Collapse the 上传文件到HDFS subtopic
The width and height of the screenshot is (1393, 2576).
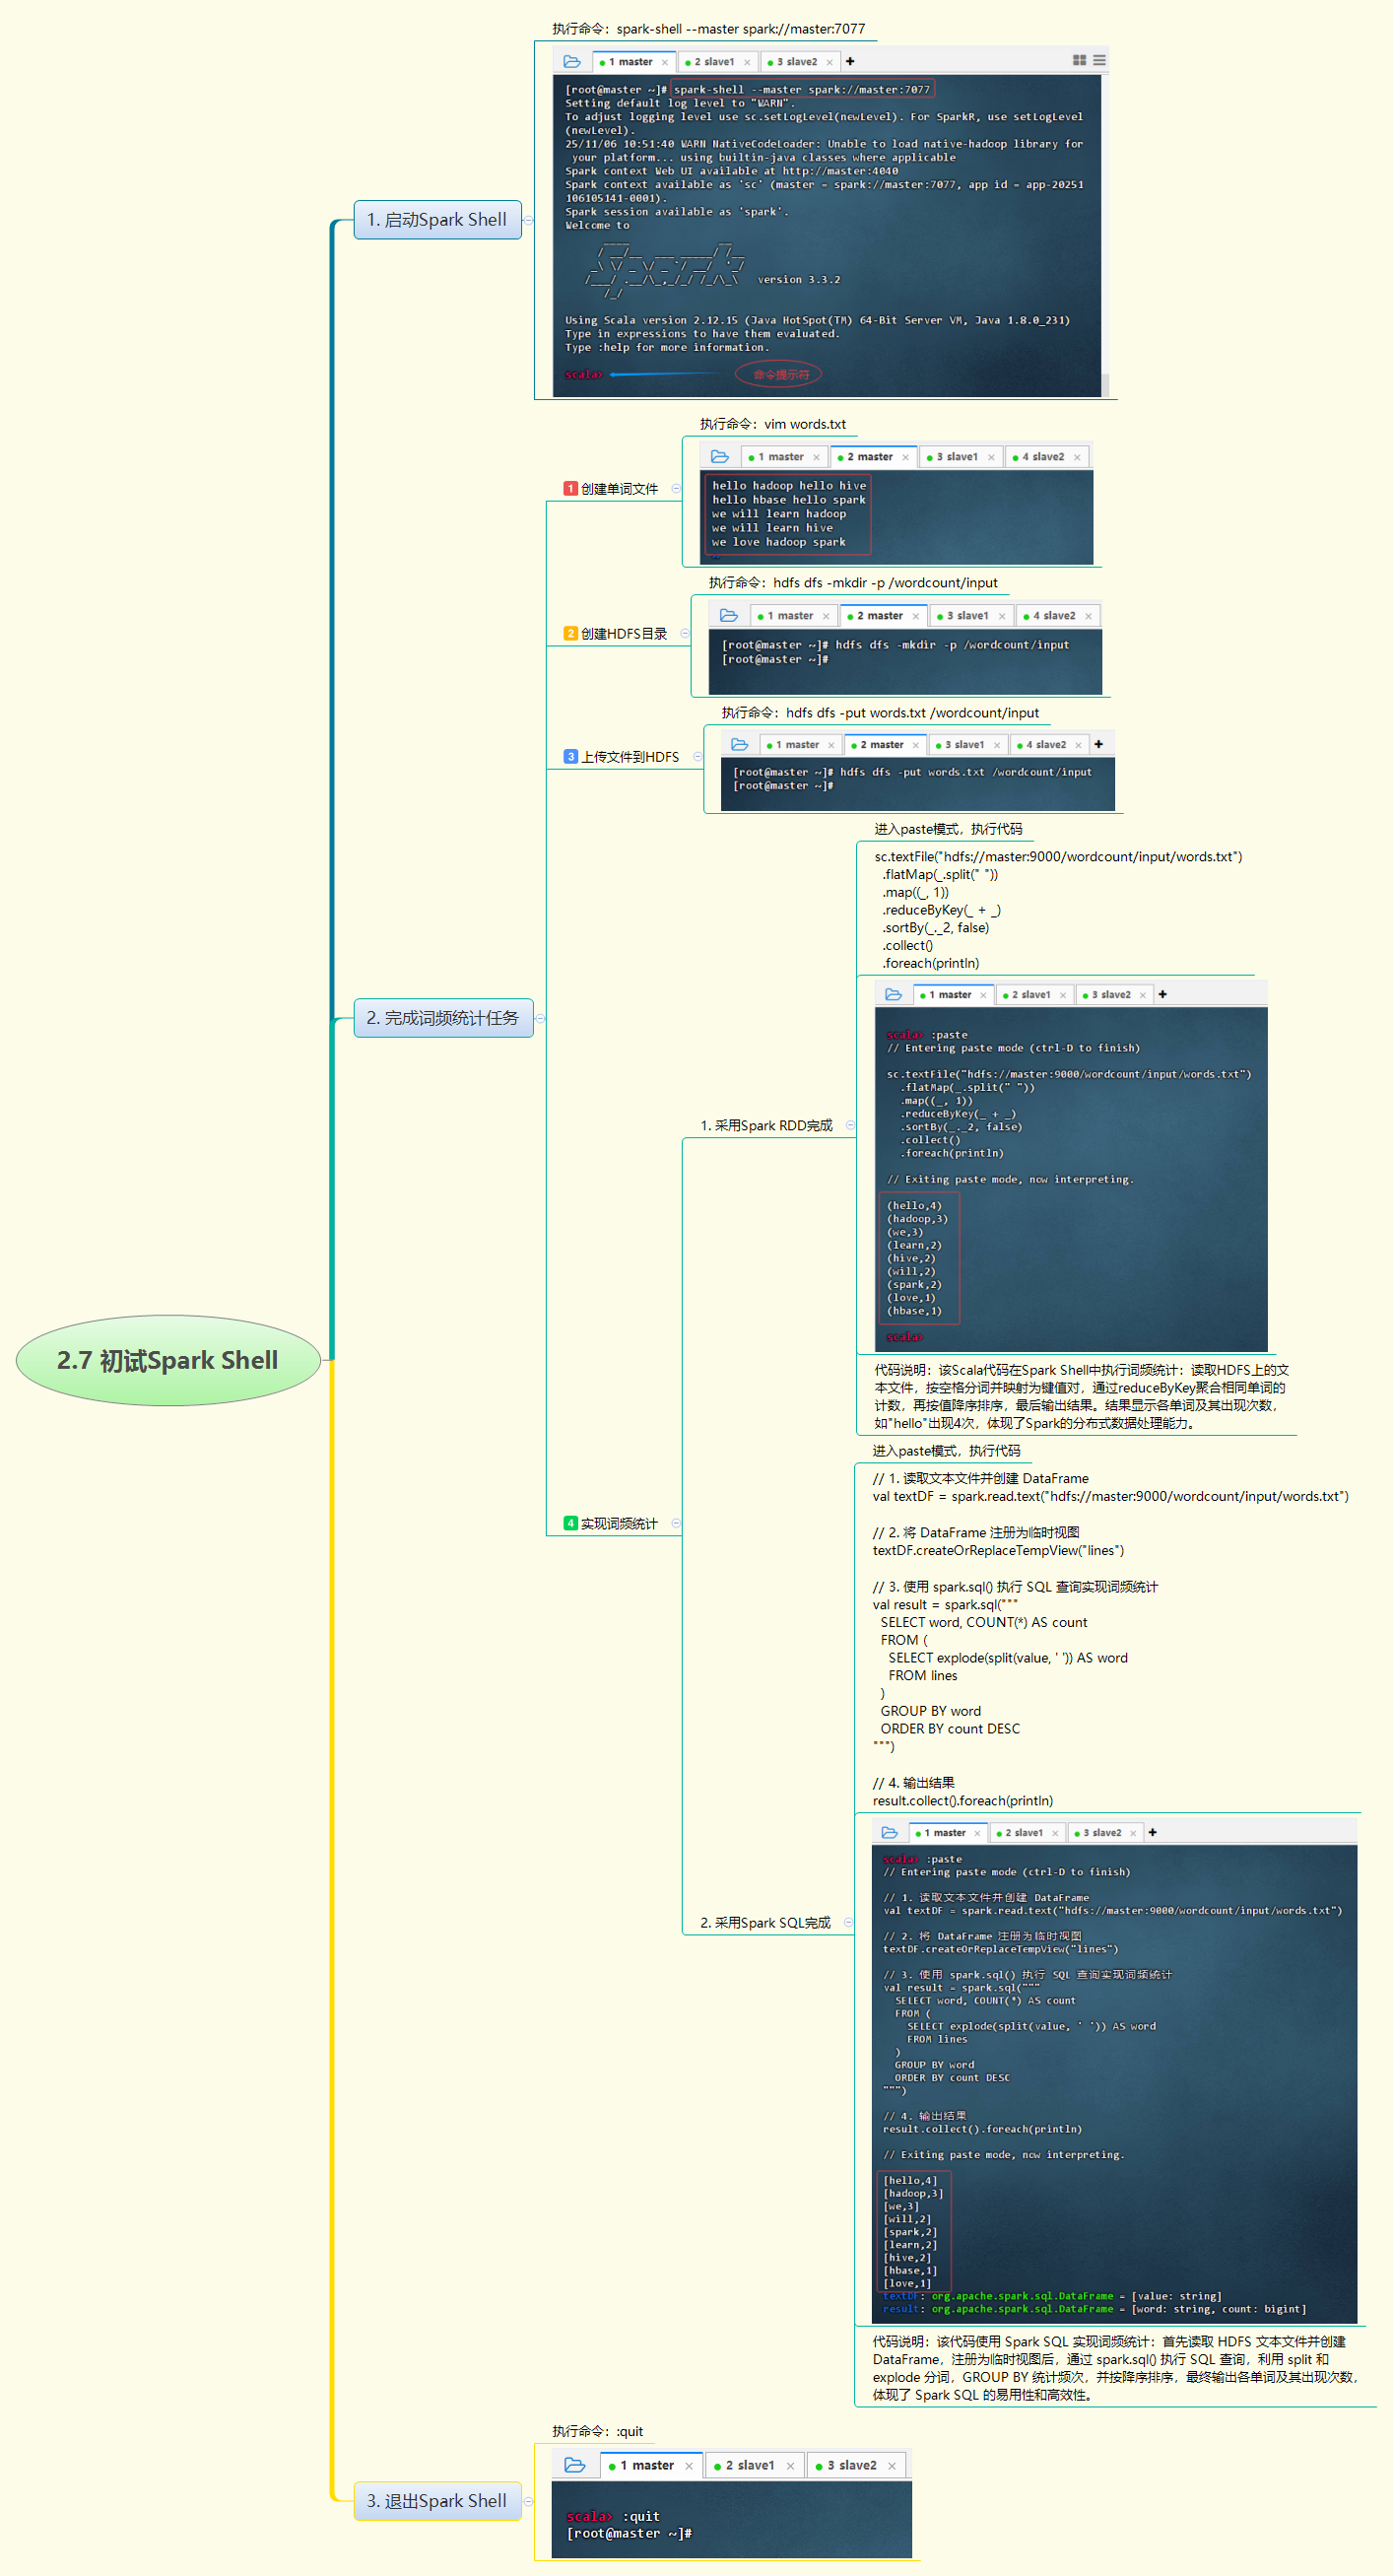click(x=698, y=756)
